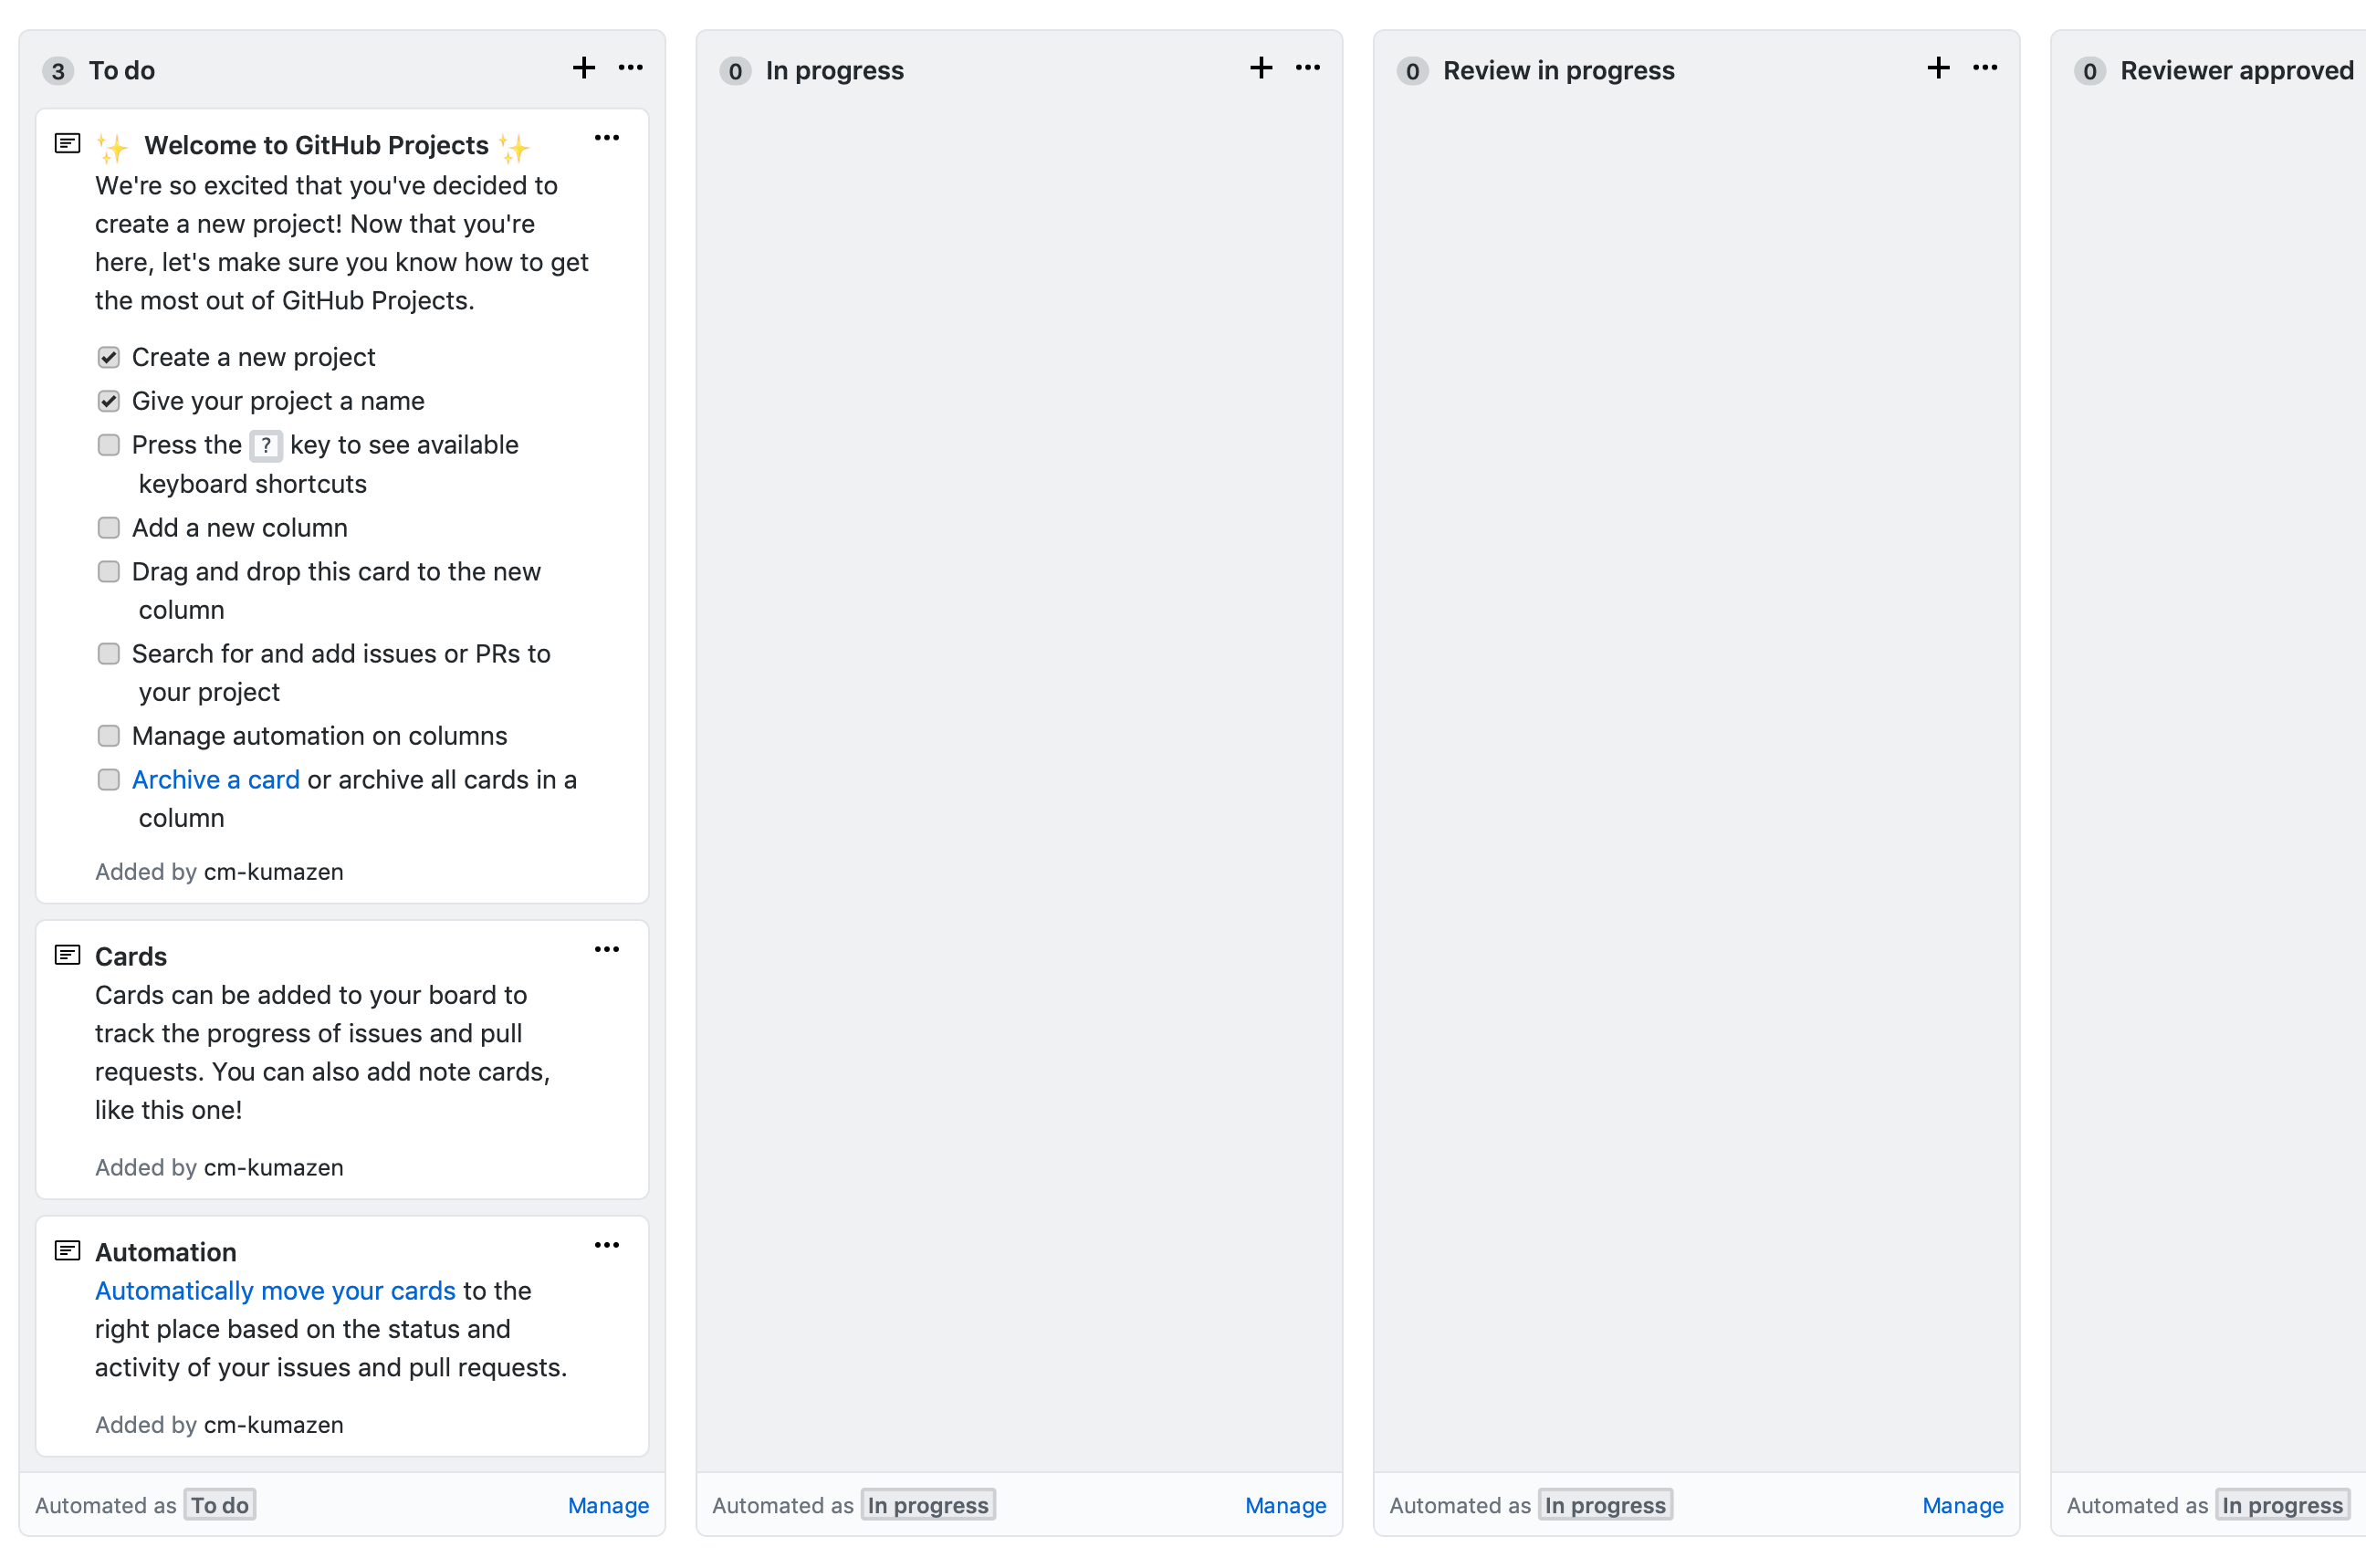
Task: Click the To do card count badge
Action: pyautogui.click(x=58, y=71)
